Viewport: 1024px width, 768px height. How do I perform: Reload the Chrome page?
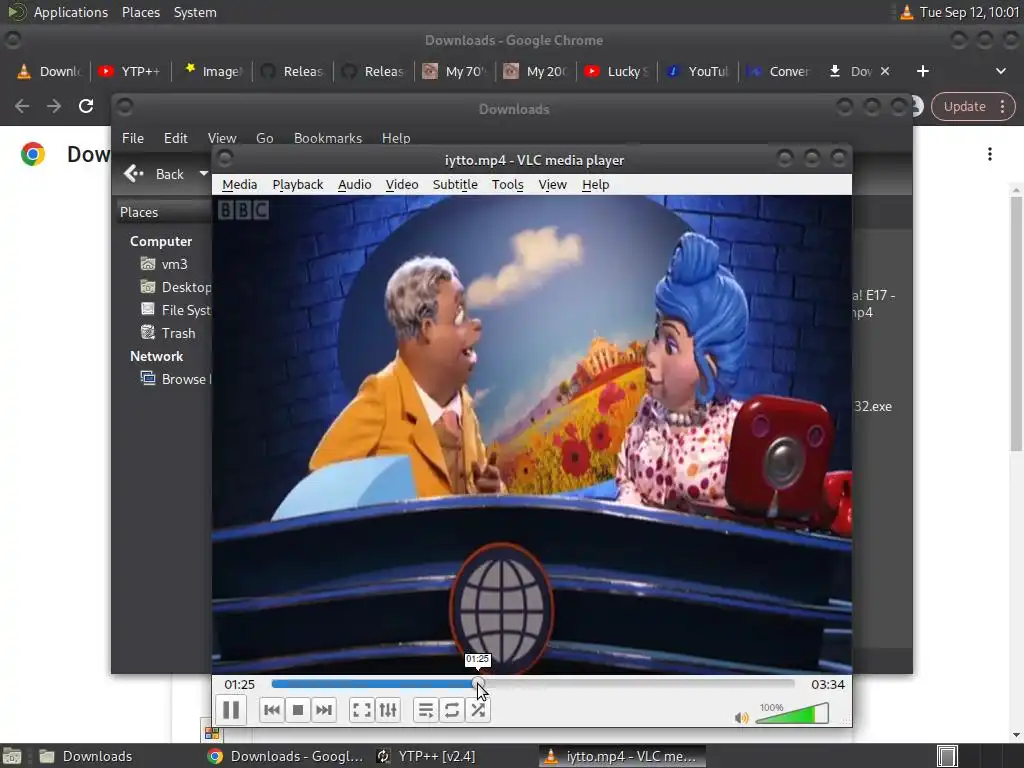[x=86, y=106]
